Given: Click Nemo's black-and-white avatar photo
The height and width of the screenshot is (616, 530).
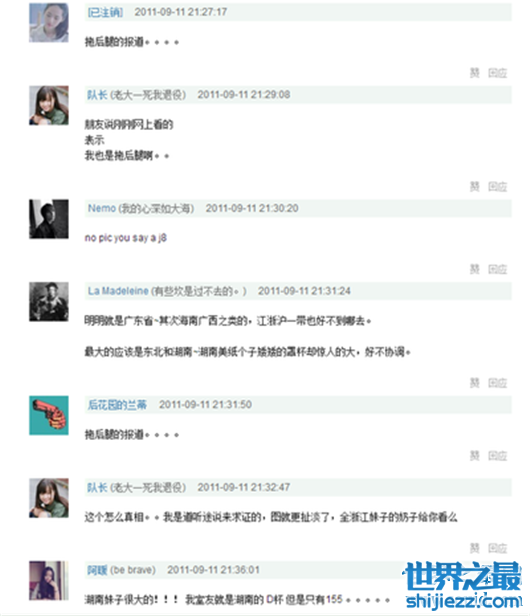Looking at the screenshot, I should click(49, 219).
